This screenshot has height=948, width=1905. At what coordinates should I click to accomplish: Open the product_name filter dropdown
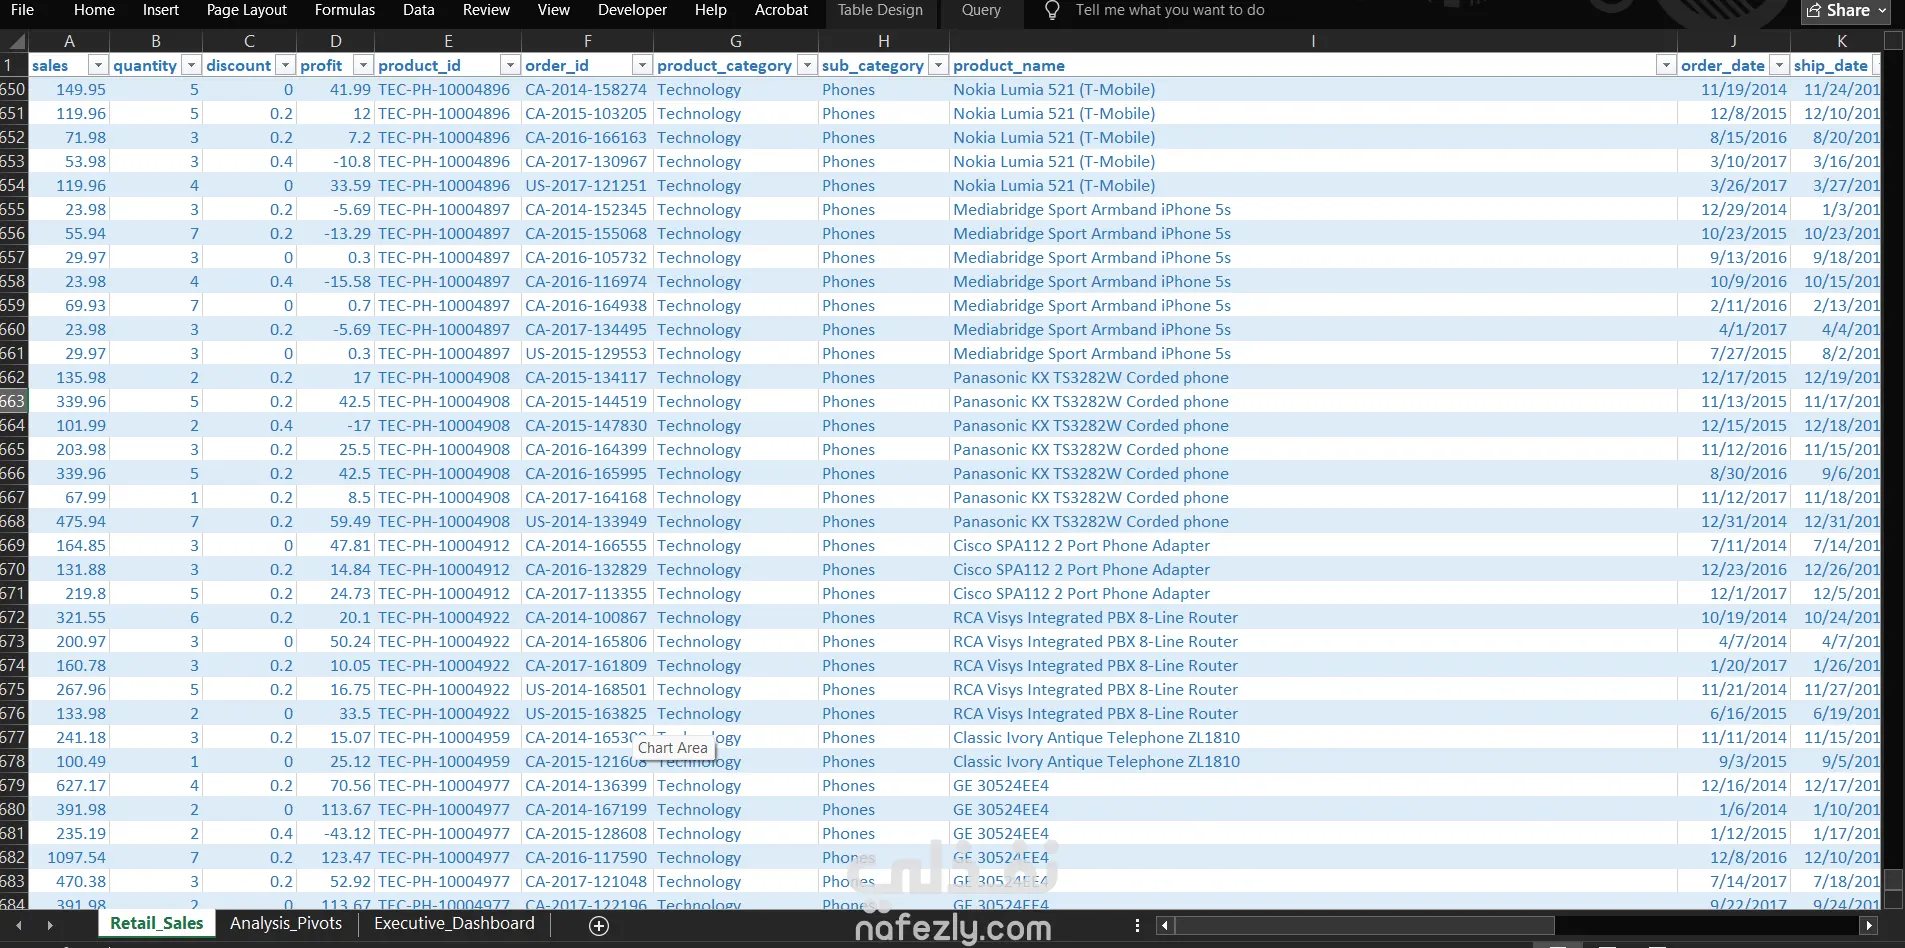(x=1666, y=65)
